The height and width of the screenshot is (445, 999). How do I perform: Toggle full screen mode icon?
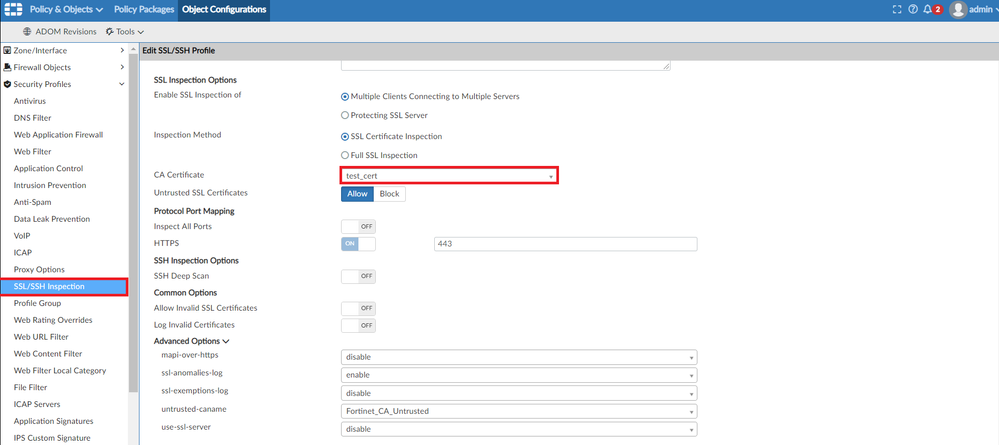(896, 10)
